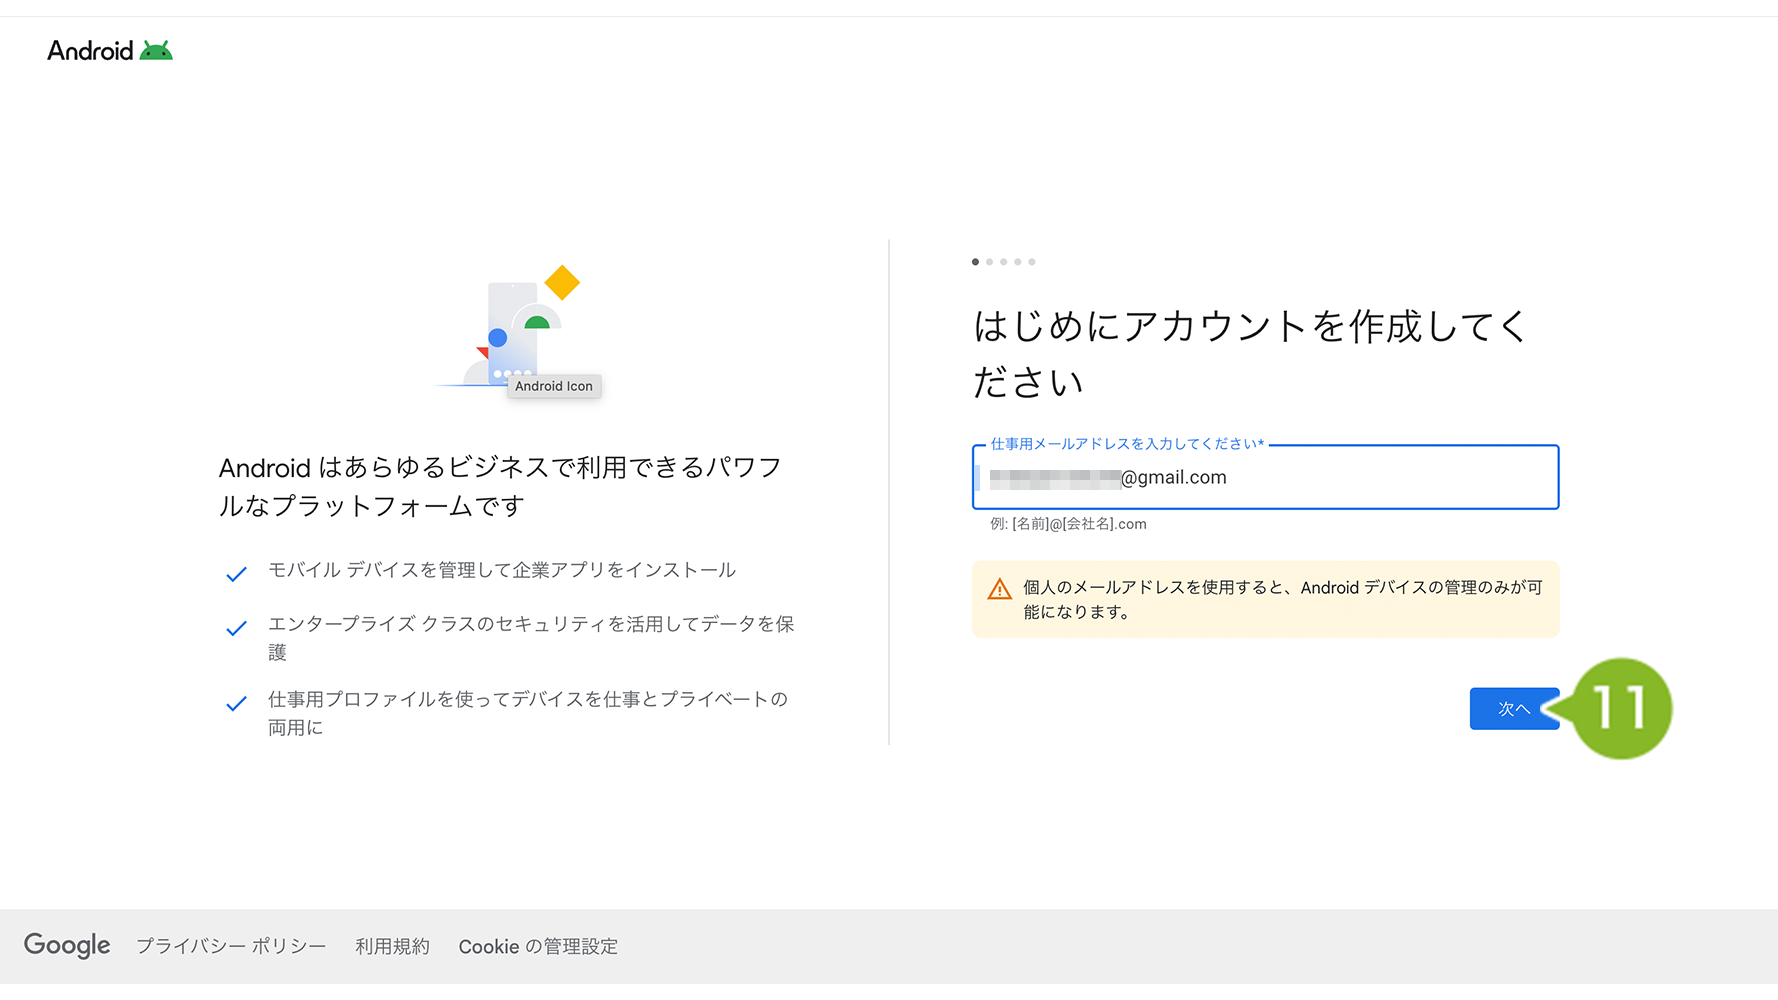Click the Android wordmark in header
1778x1000 pixels.
90,51
